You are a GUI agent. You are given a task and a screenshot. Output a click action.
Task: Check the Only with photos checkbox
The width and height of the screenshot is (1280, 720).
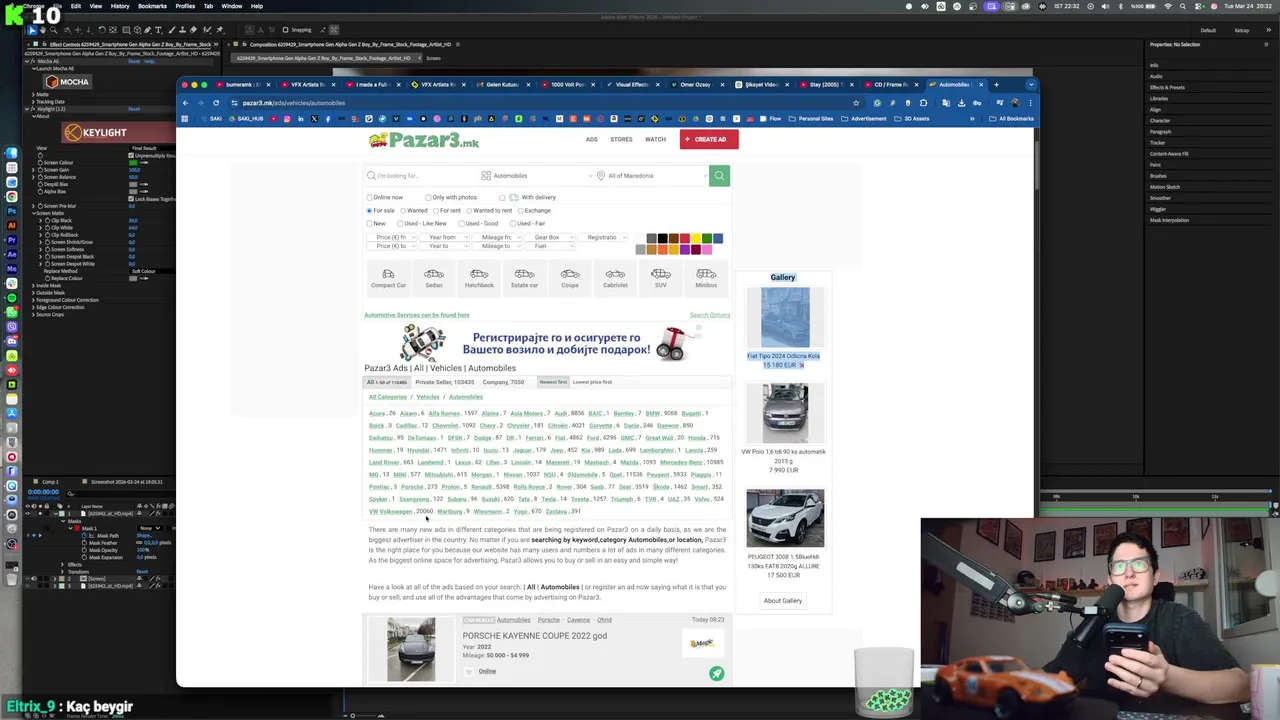(428, 197)
